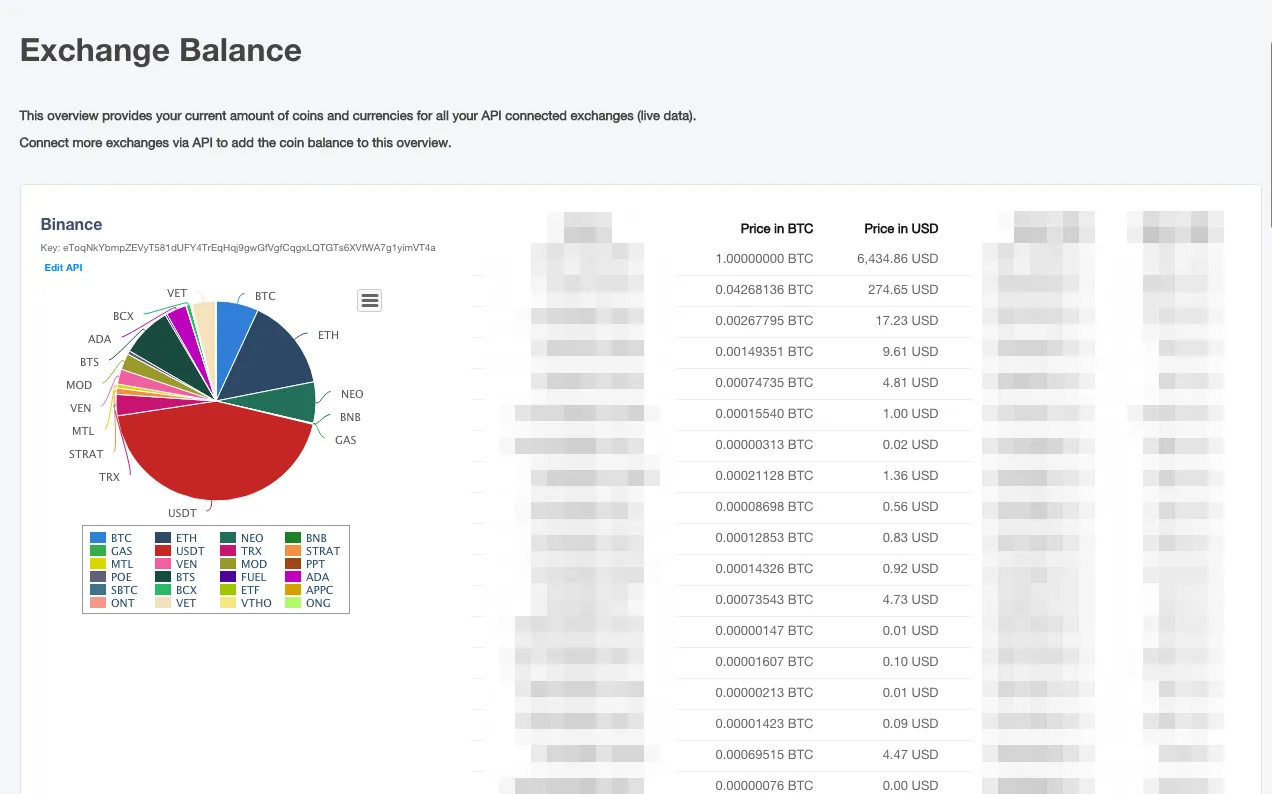Hide BTS series via legend entry

(175, 577)
